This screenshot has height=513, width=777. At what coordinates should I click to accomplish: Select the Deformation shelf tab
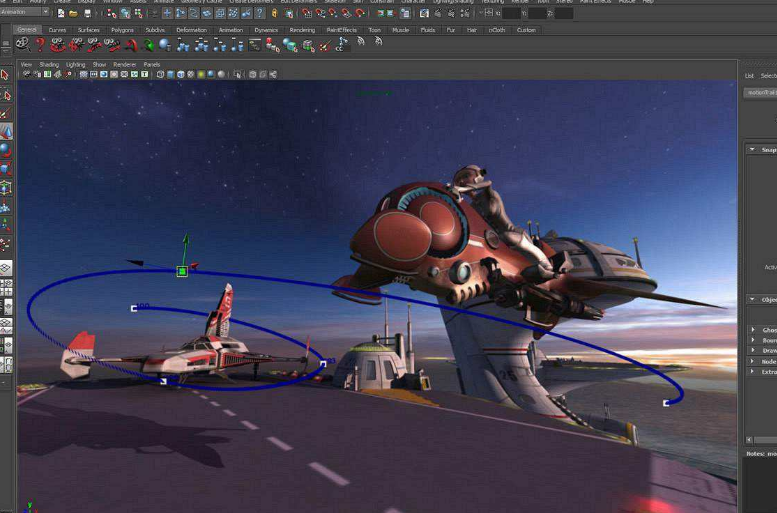click(x=192, y=30)
